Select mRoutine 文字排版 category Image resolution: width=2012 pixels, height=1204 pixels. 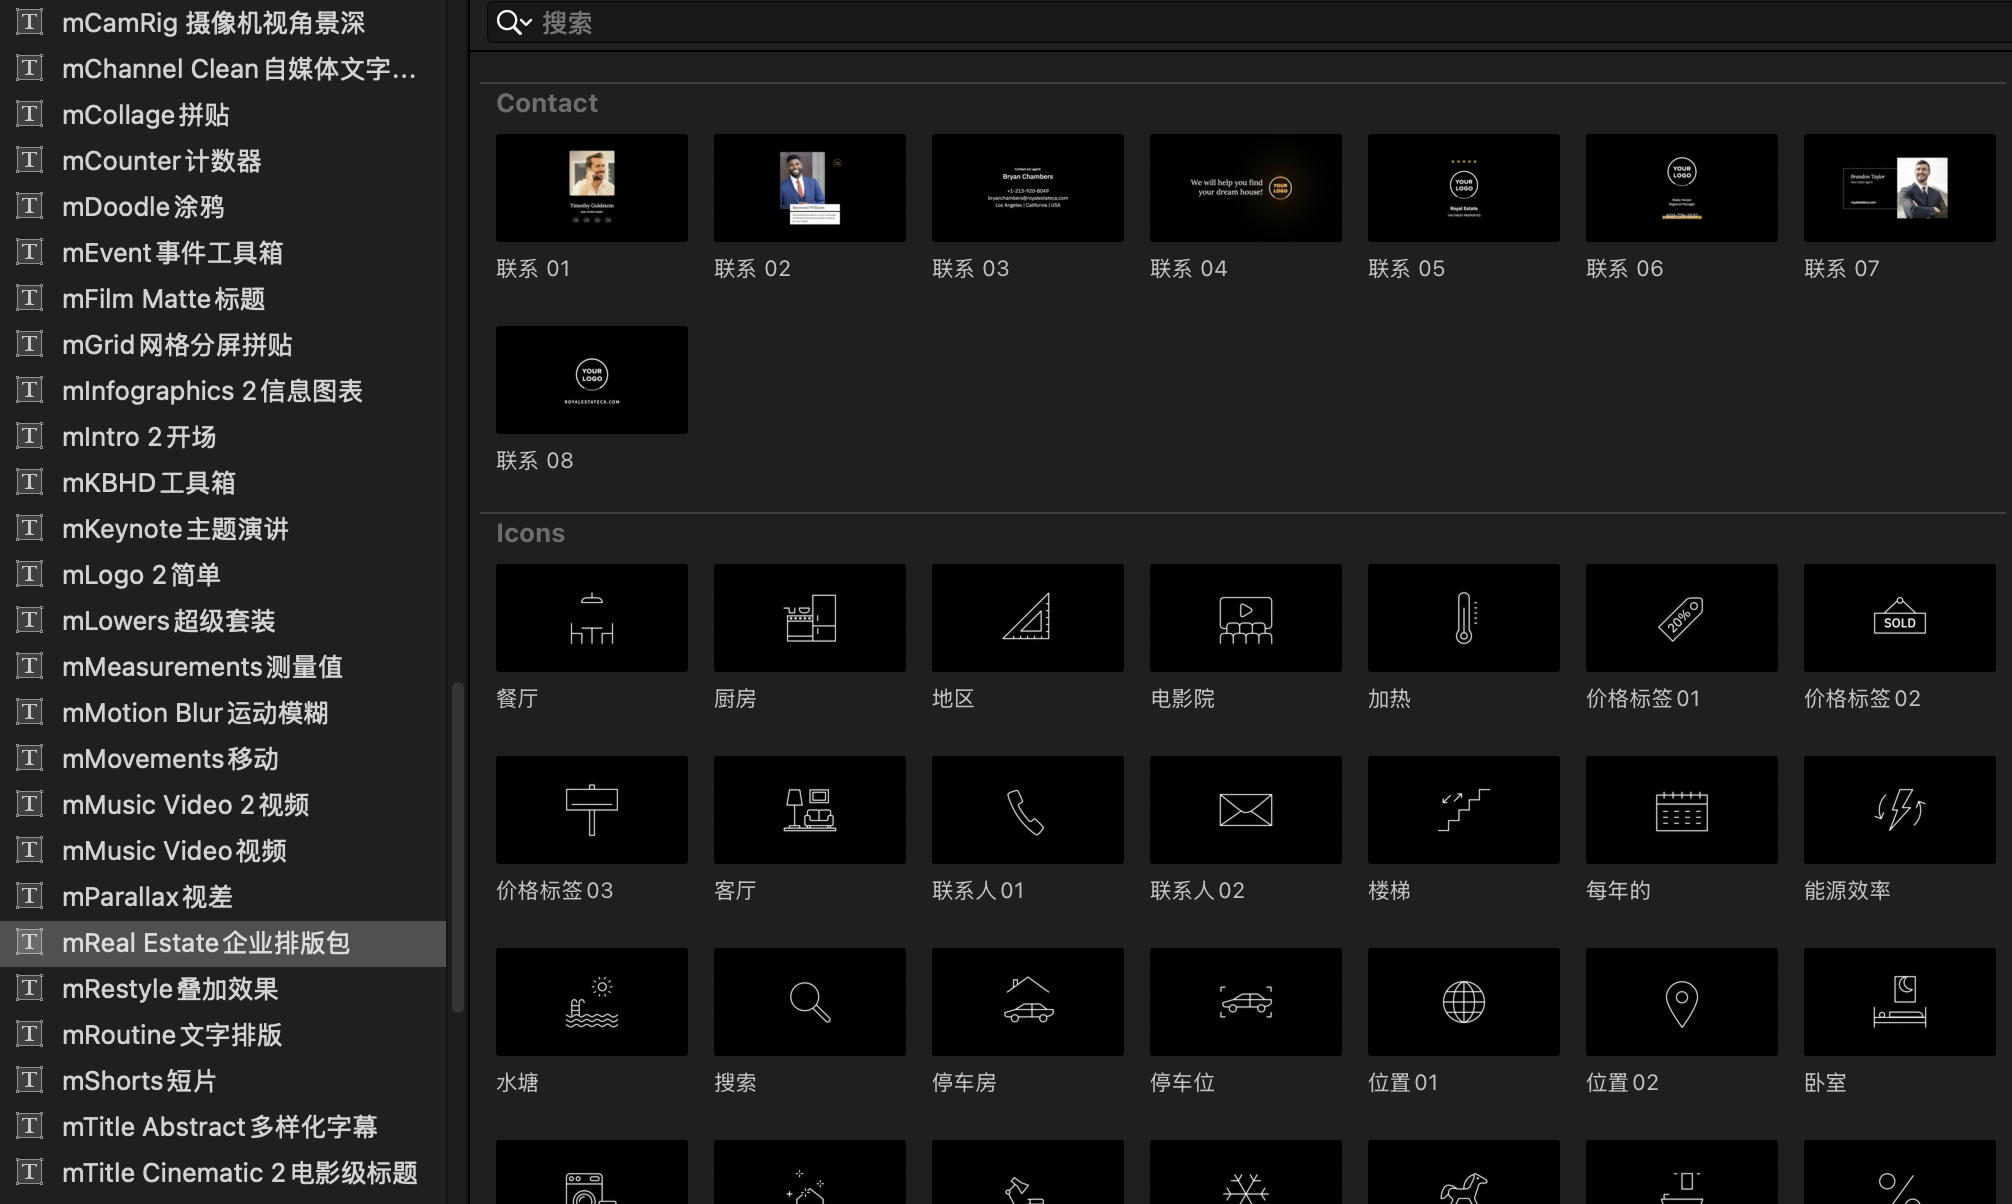point(223,1035)
